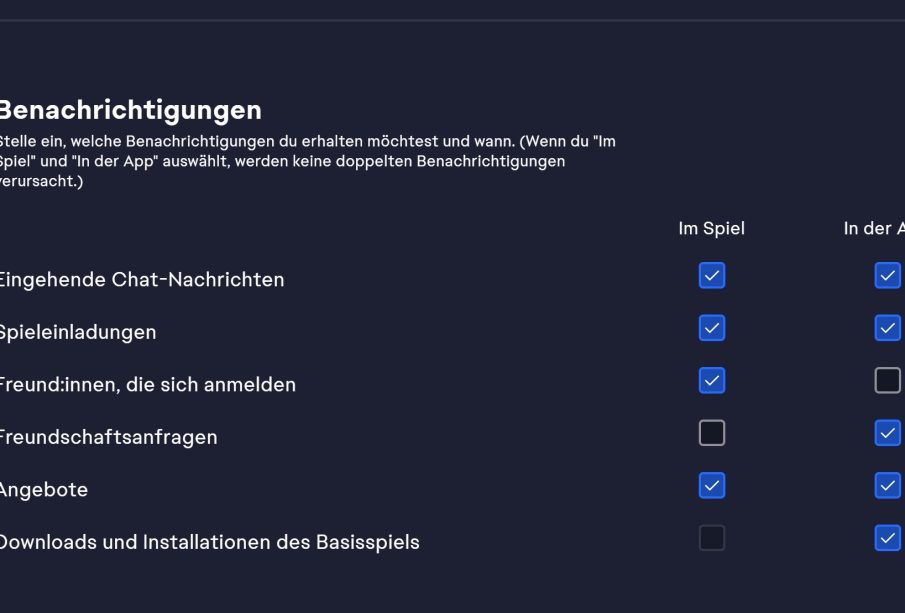
Task: Click the Im Spiel column header
Action: point(711,229)
